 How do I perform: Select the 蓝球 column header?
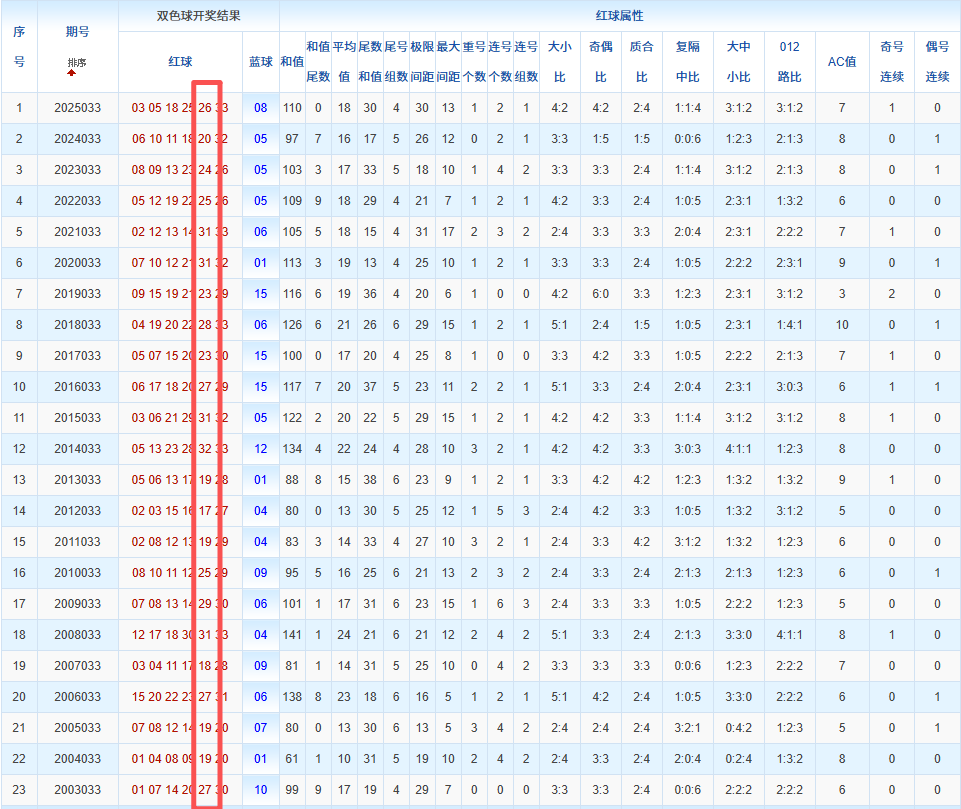click(260, 62)
